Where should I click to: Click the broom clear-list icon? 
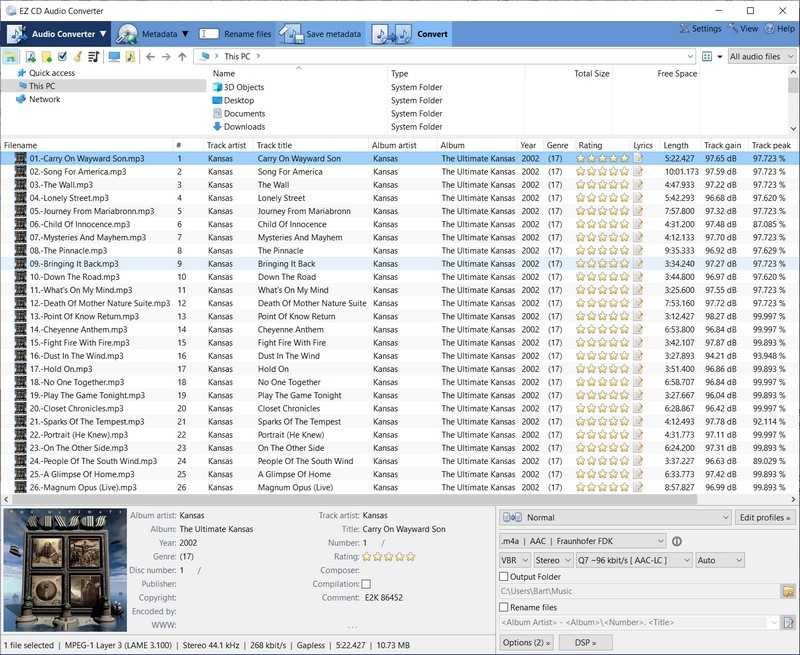(78, 57)
